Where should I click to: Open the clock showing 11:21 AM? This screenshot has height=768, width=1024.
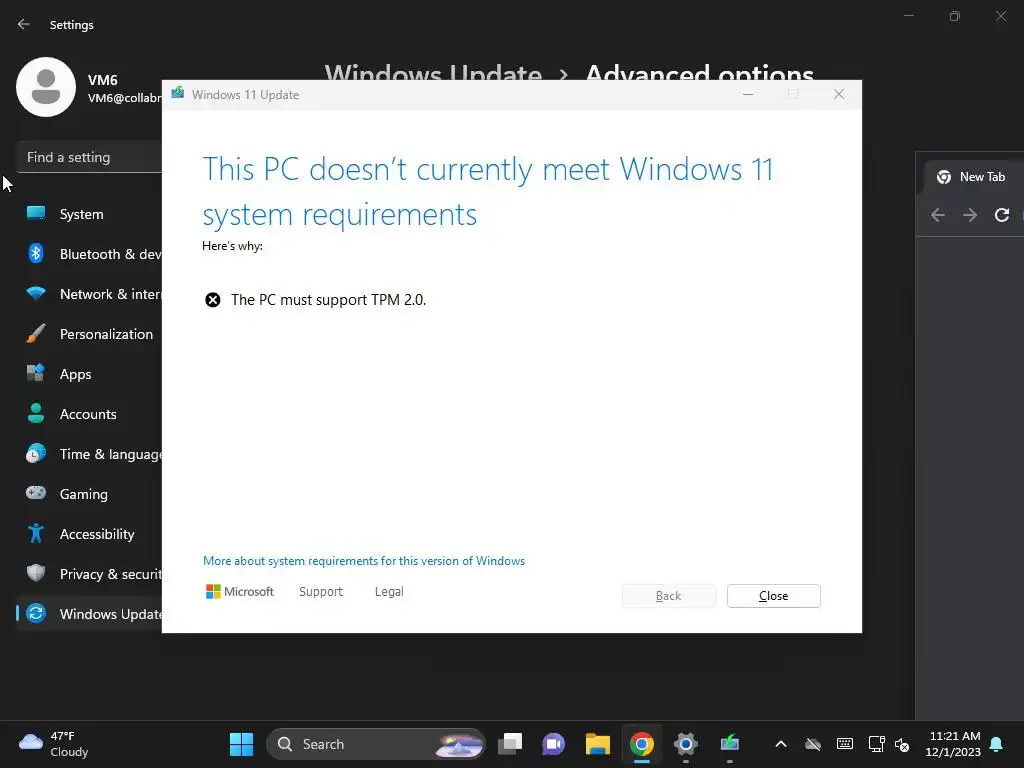tap(953, 744)
